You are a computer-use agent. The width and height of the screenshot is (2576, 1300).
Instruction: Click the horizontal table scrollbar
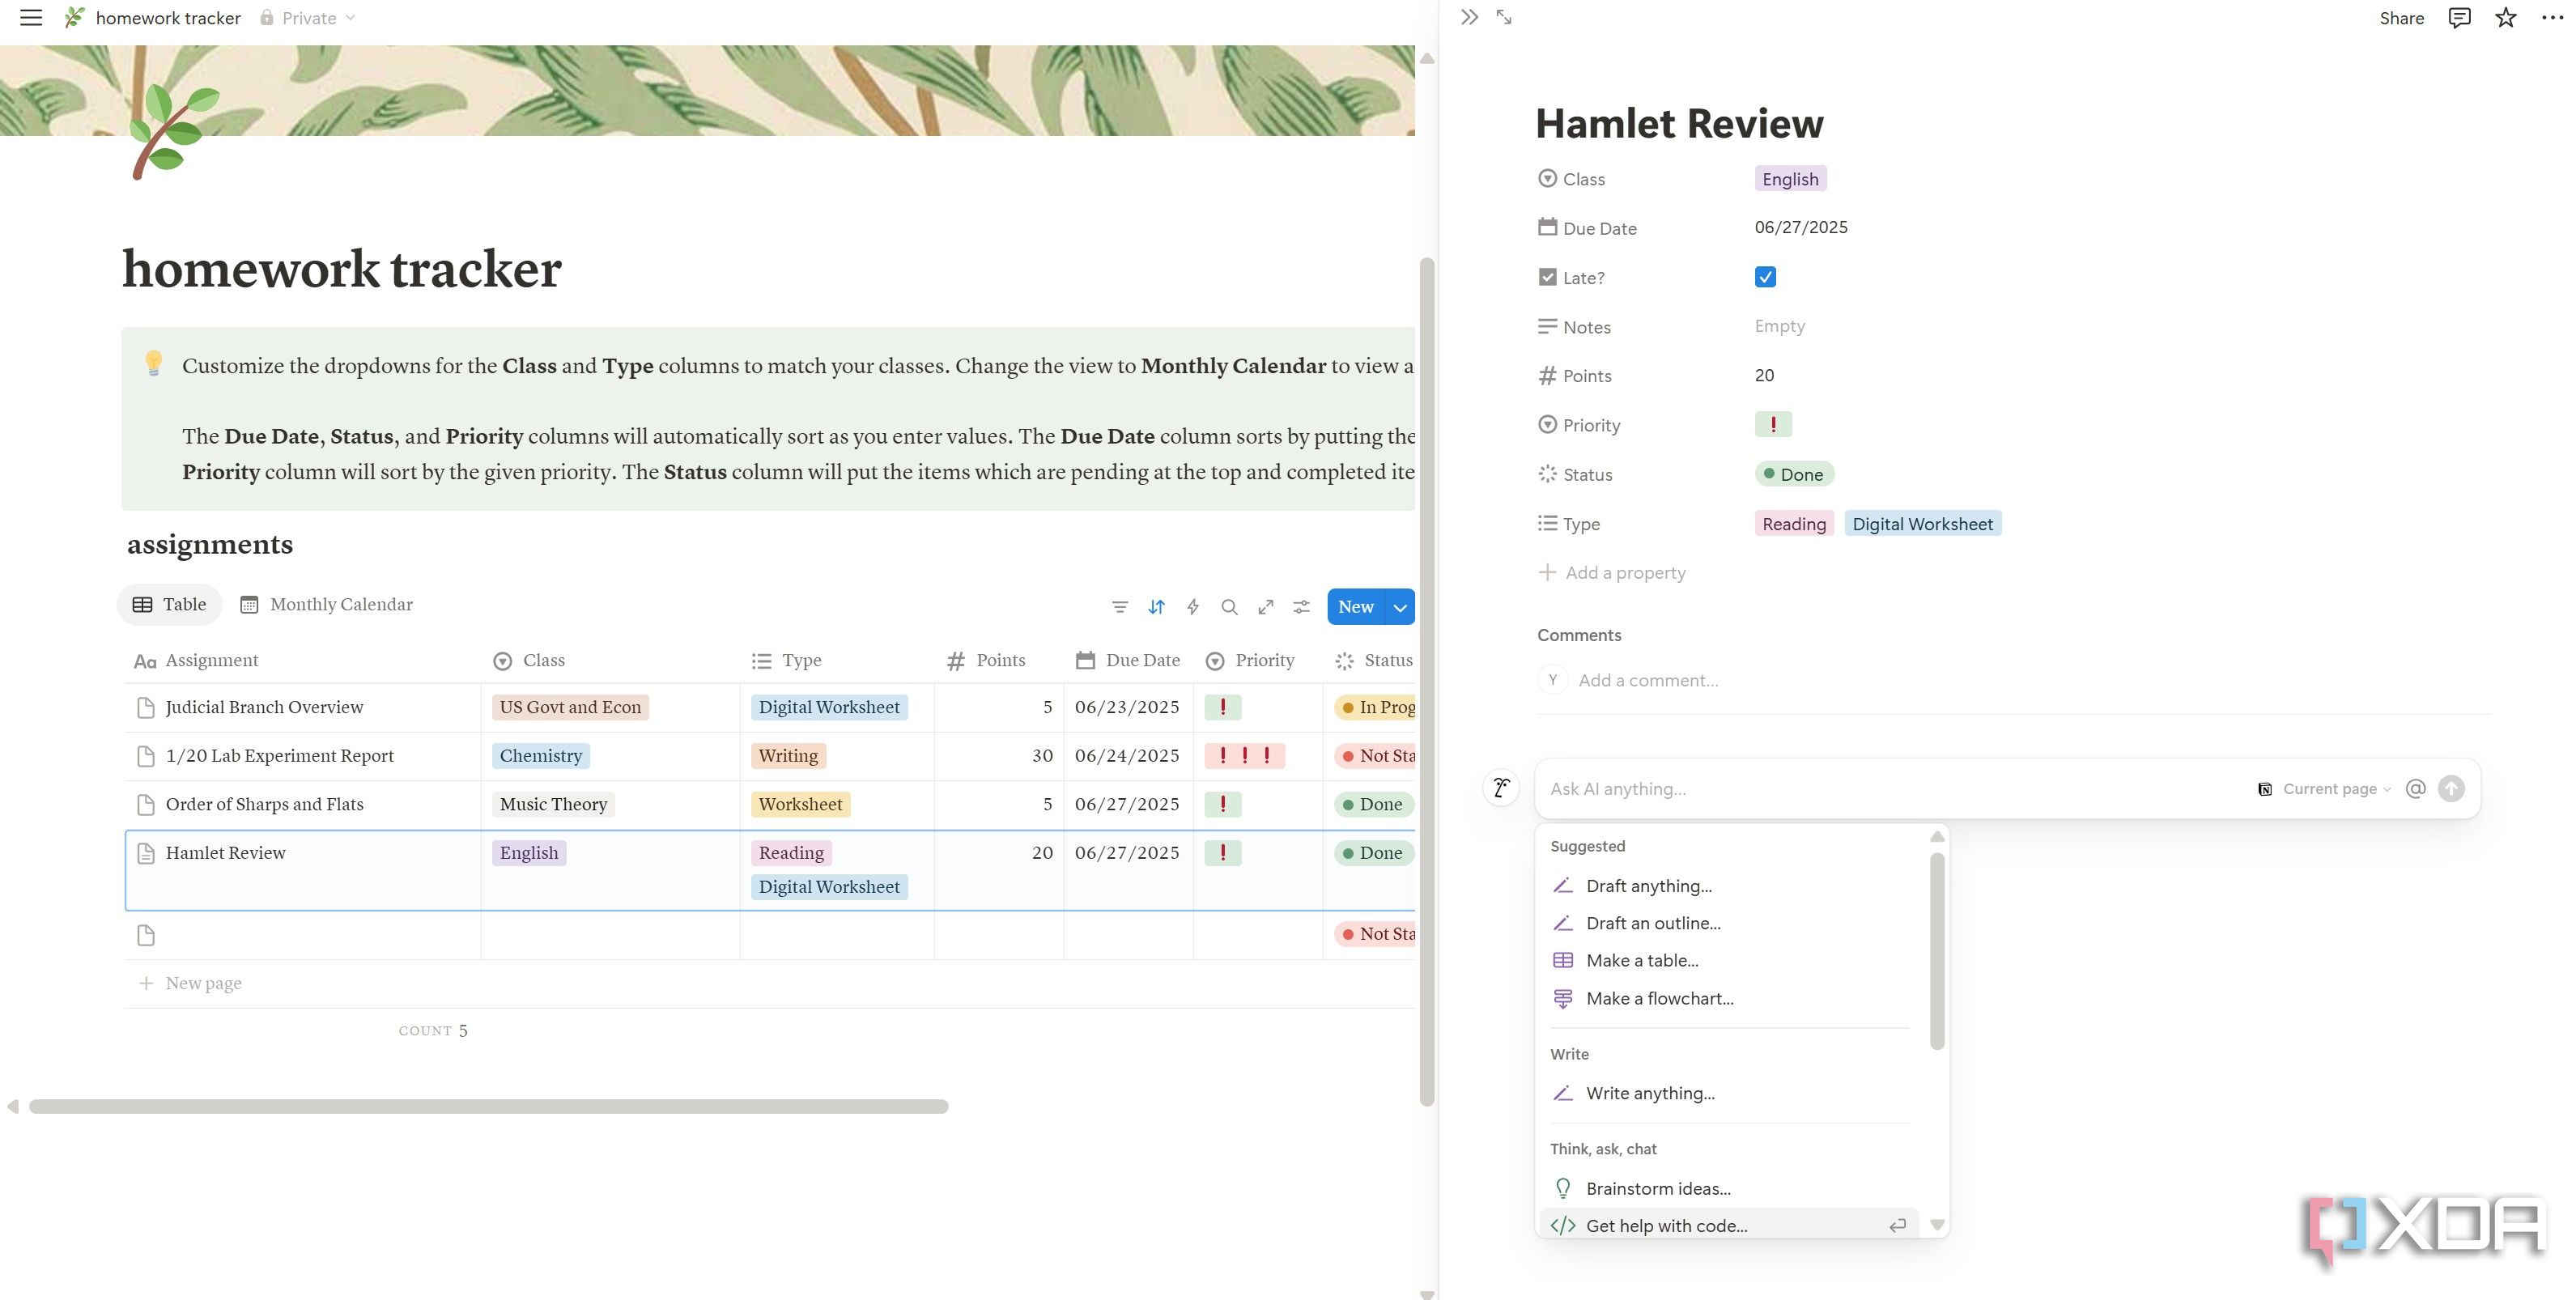488,1106
